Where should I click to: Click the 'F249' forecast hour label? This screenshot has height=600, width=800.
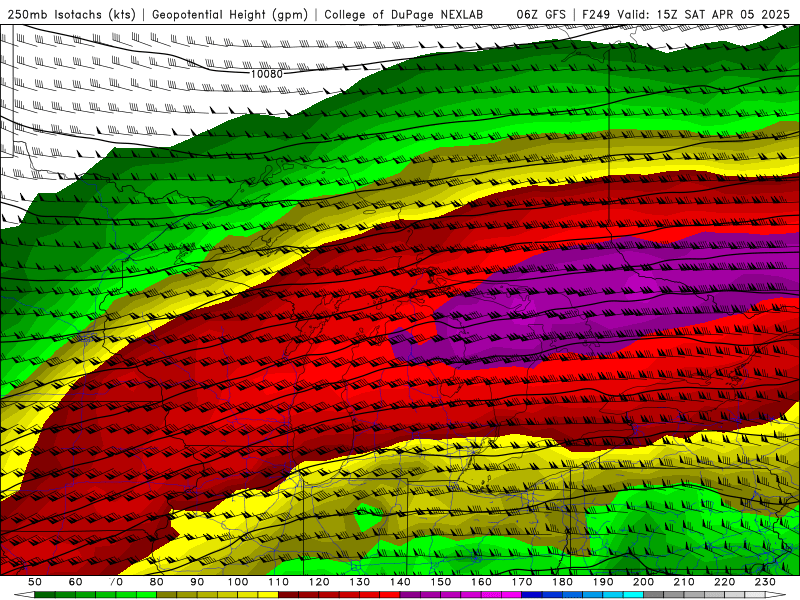pos(596,15)
